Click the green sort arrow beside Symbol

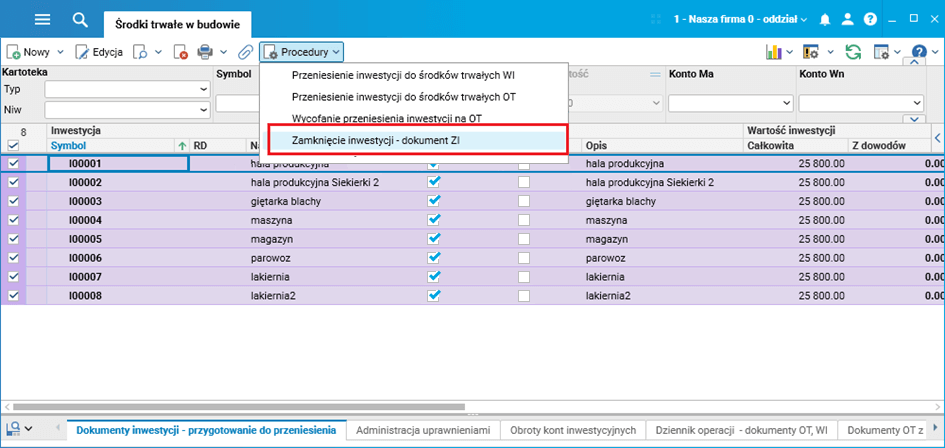181,145
